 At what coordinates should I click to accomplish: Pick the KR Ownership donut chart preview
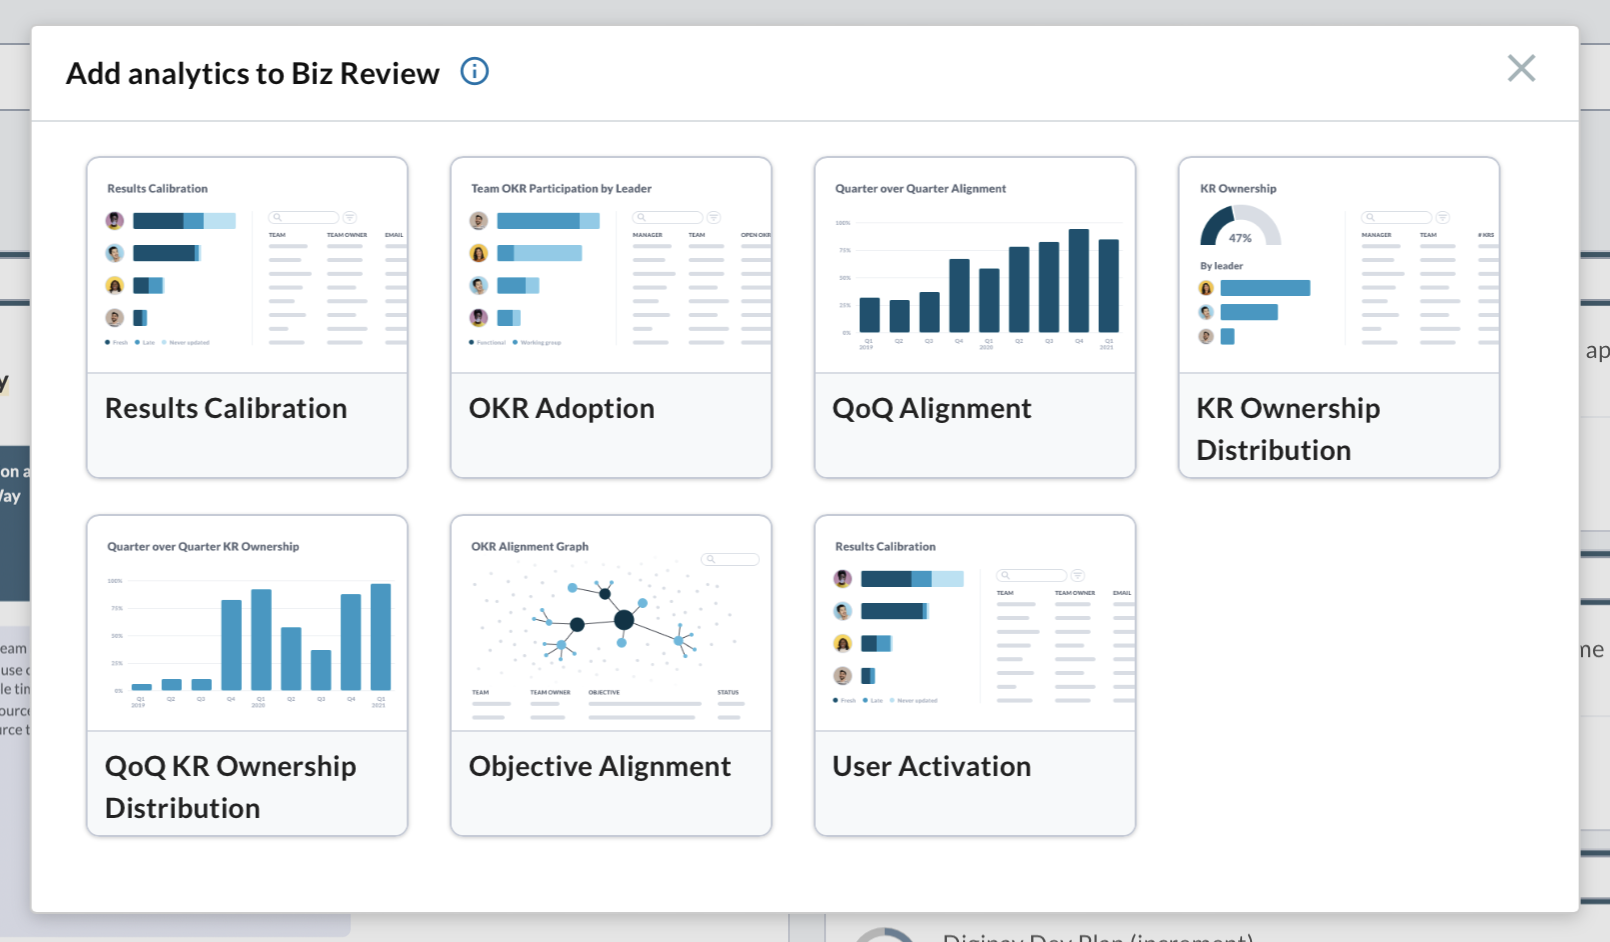coord(1339,266)
